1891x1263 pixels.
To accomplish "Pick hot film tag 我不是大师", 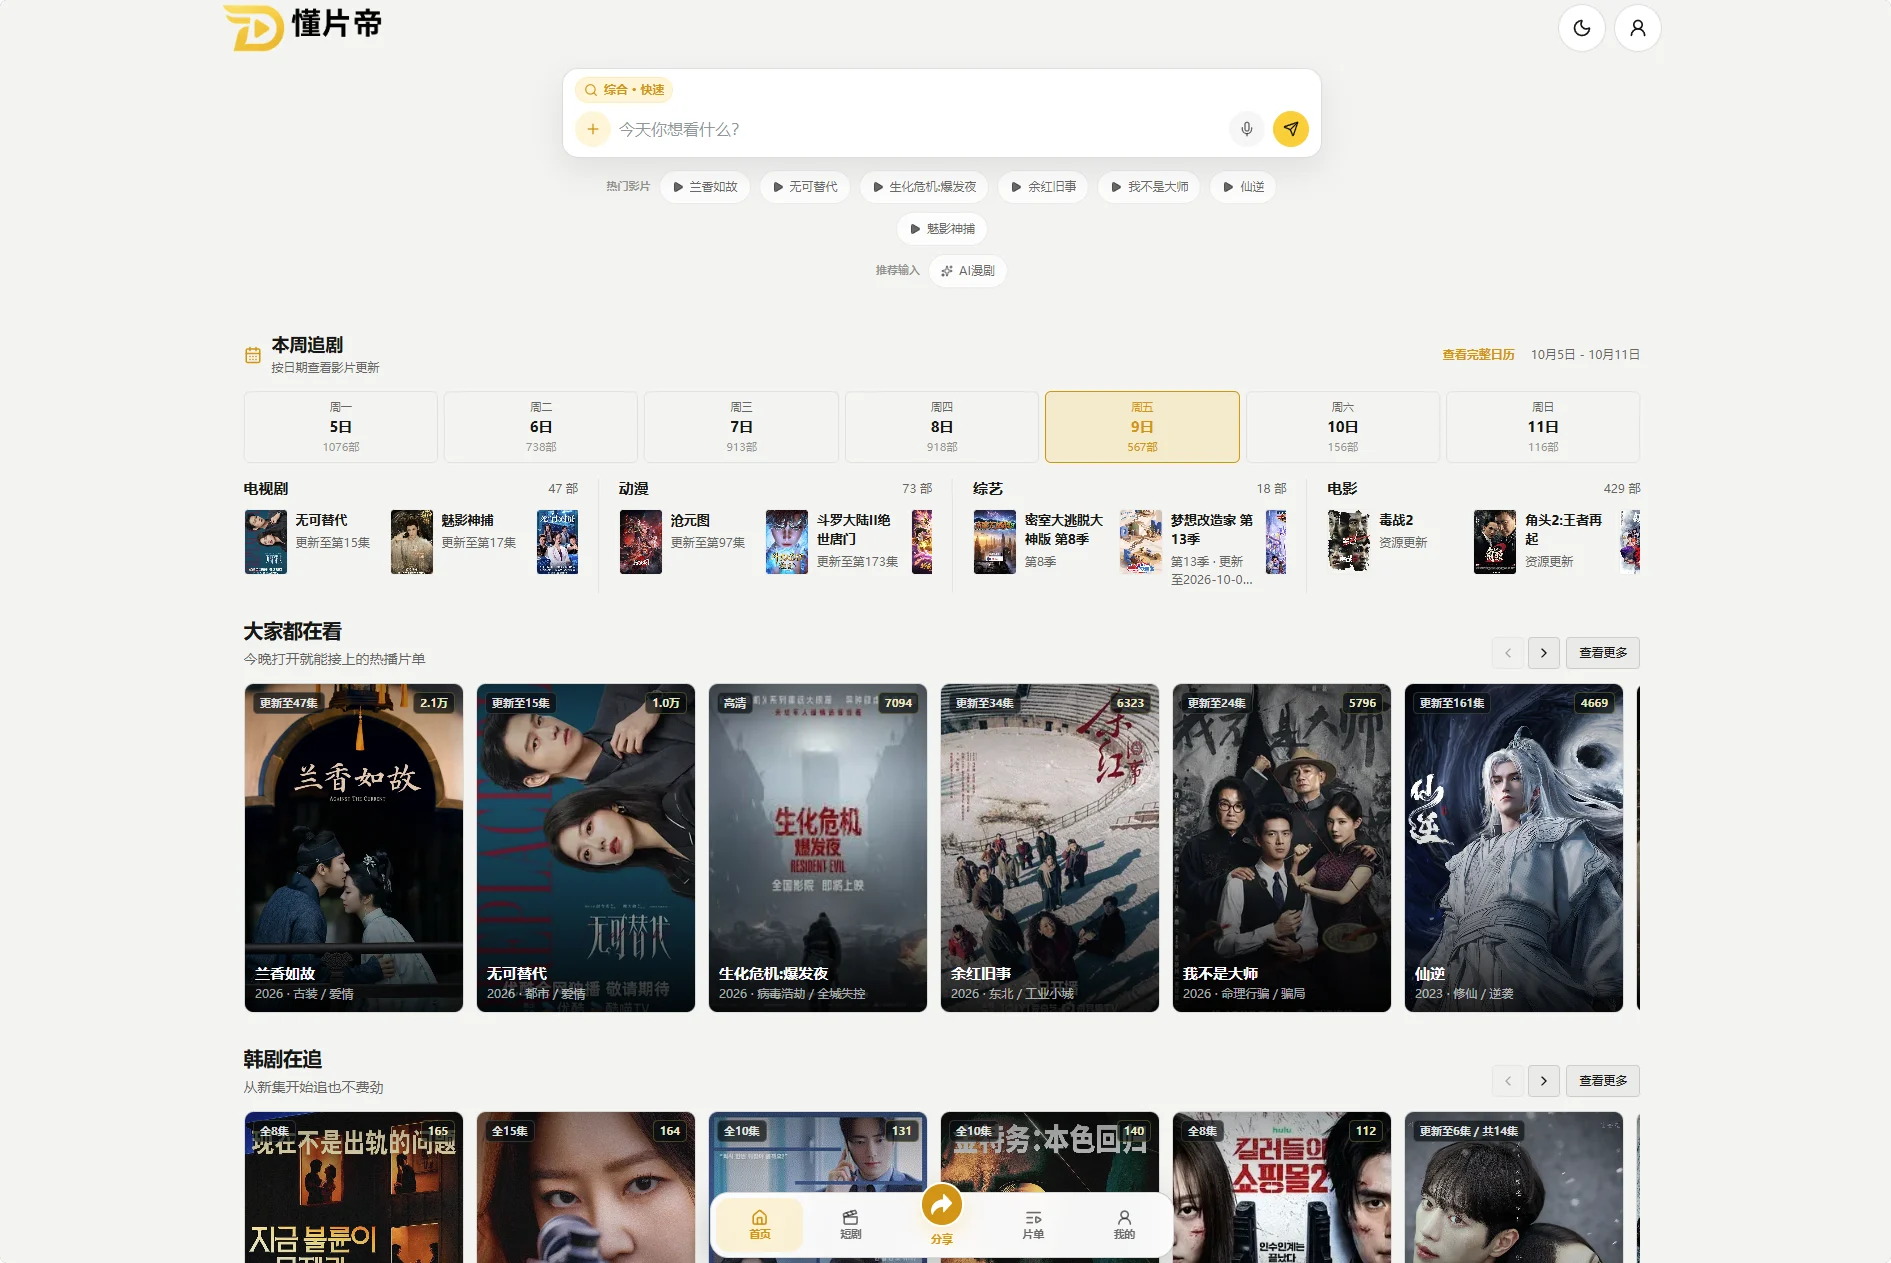I will tap(1149, 187).
